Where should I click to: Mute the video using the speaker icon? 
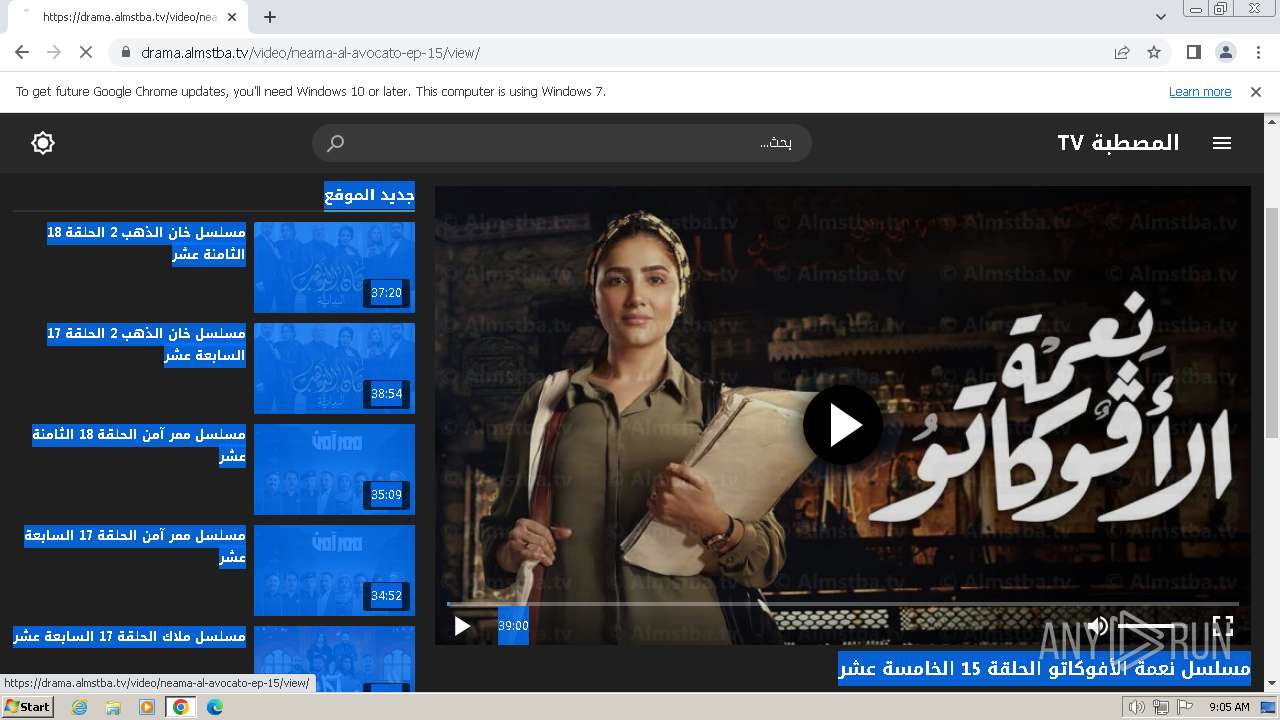tap(1098, 626)
